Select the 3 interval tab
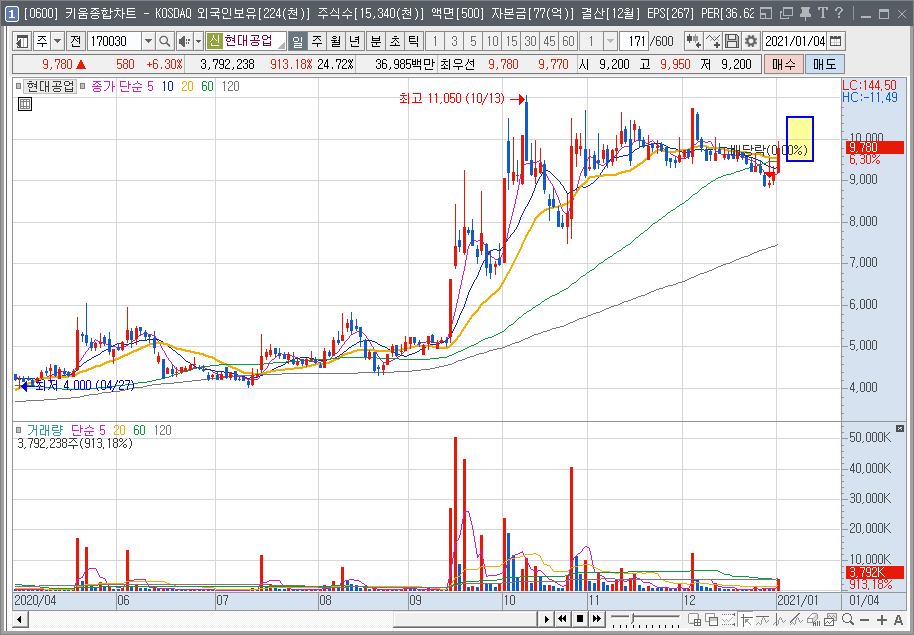Viewport: 914px width, 635px height. pyautogui.click(x=454, y=41)
